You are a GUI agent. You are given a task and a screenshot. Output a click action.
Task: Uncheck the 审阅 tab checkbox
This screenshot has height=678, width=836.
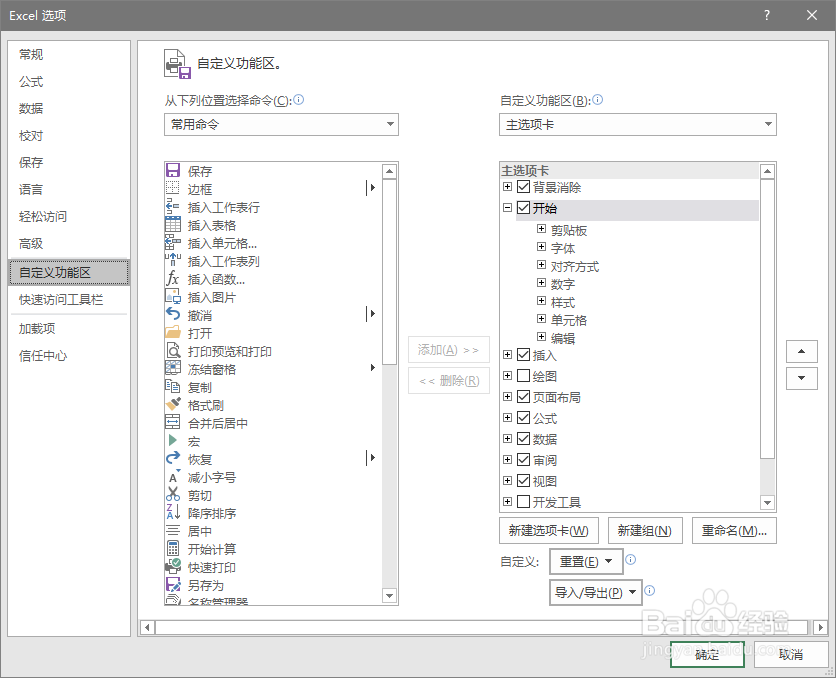click(524, 459)
